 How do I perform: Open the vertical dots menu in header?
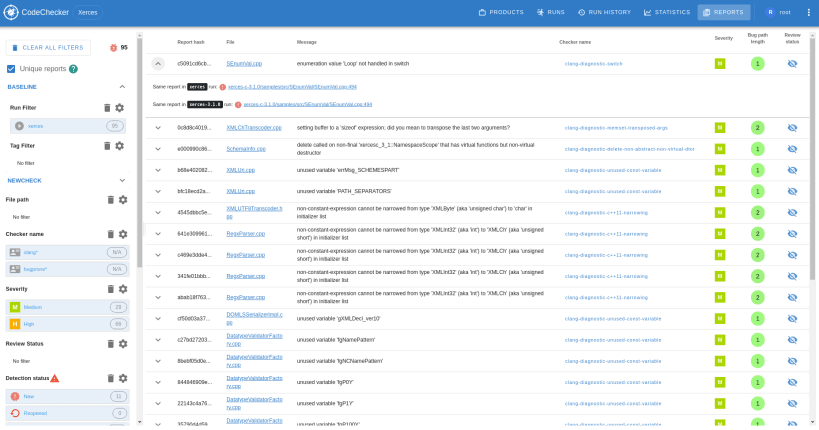pos(809,12)
